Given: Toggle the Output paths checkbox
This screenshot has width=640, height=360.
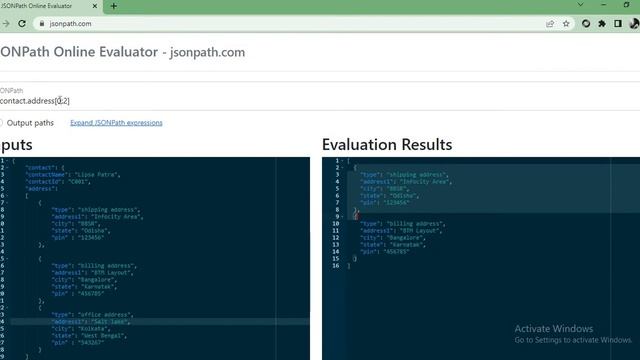Looking at the screenshot, I should pyautogui.click(x=1, y=123).
